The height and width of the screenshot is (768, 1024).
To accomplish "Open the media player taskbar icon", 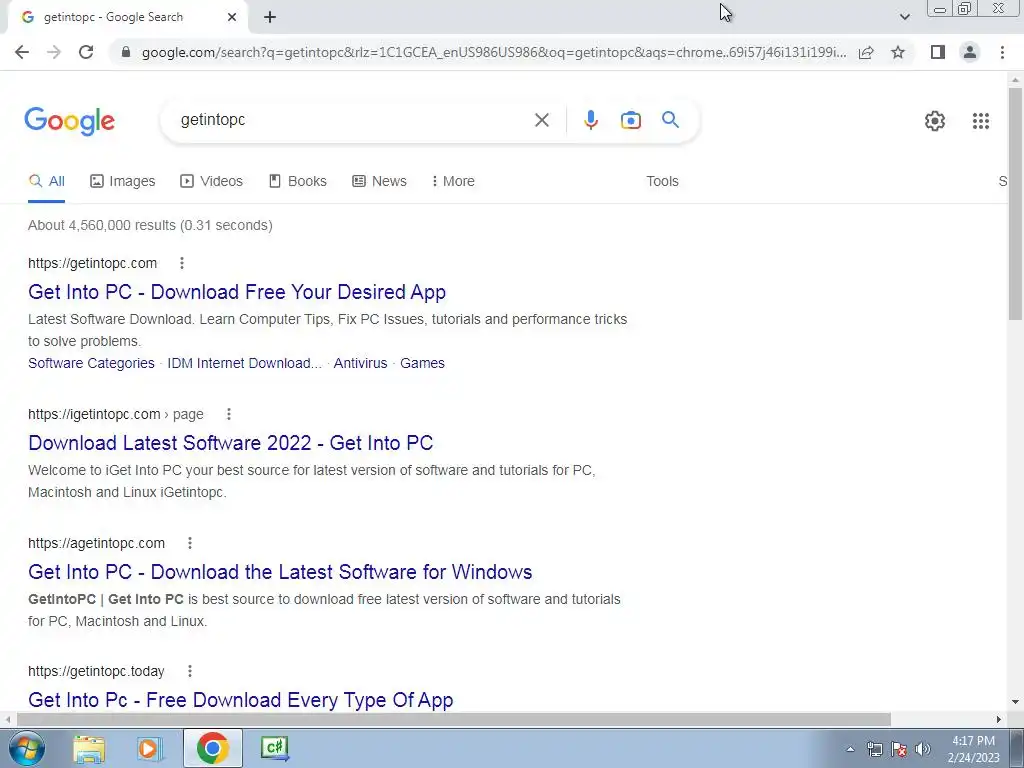I will (x=148, y=748).
